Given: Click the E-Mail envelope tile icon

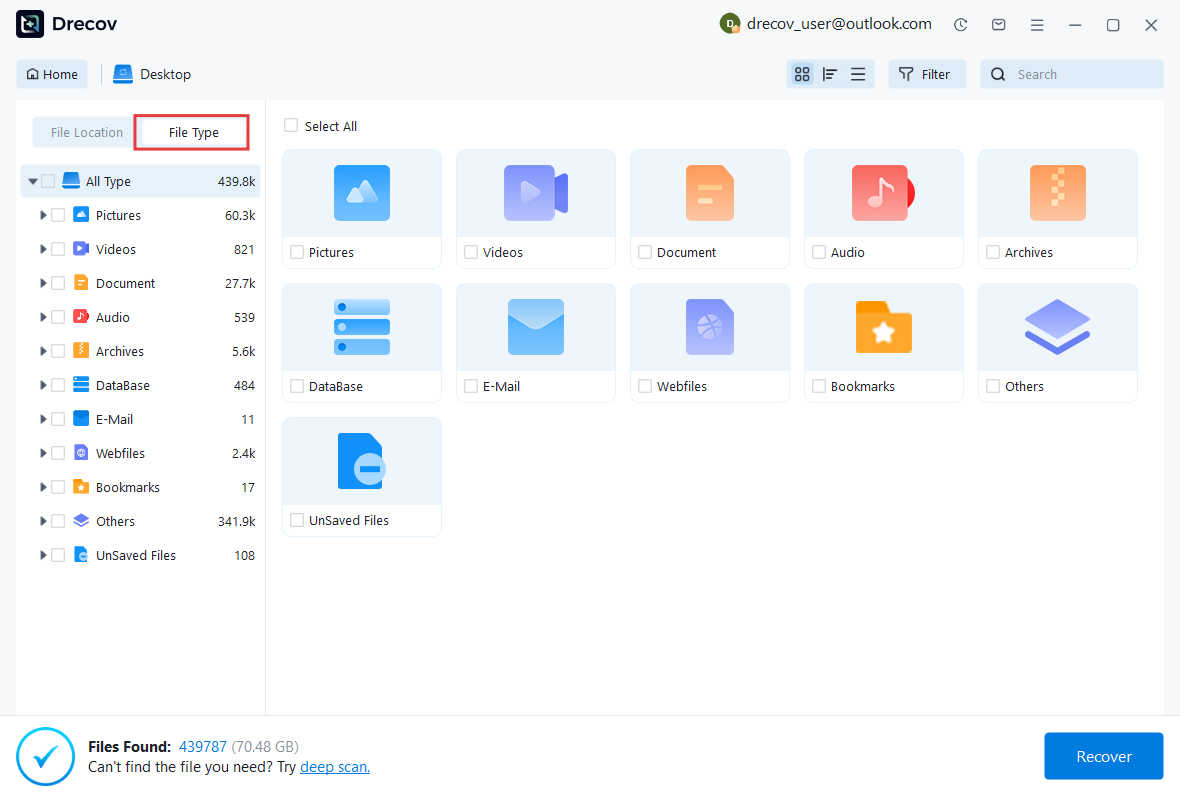Looking at the screenshot, I should coord(535,327).
